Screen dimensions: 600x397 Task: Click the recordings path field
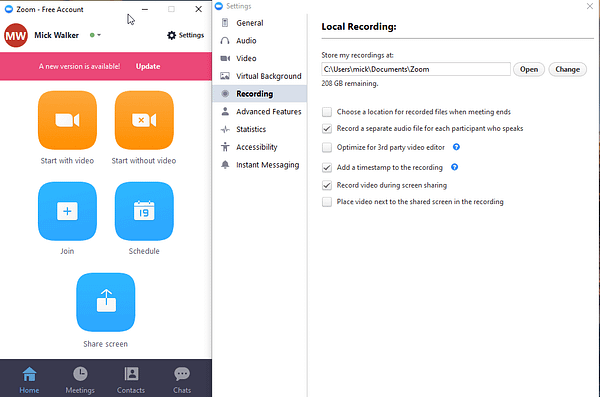coord(416,69)
